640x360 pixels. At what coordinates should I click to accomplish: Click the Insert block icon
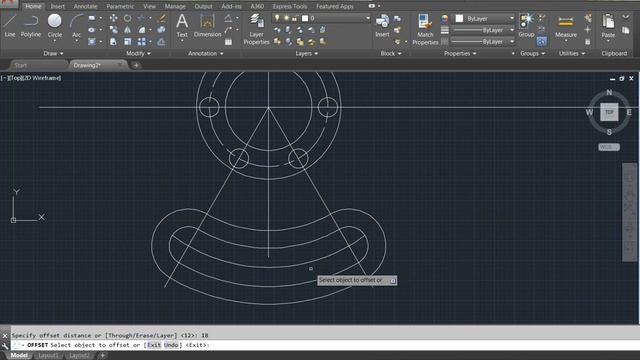click(382, 25)
